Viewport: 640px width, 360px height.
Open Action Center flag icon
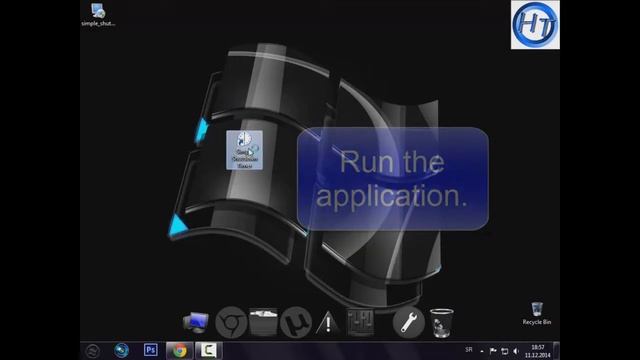pos(493,351)
